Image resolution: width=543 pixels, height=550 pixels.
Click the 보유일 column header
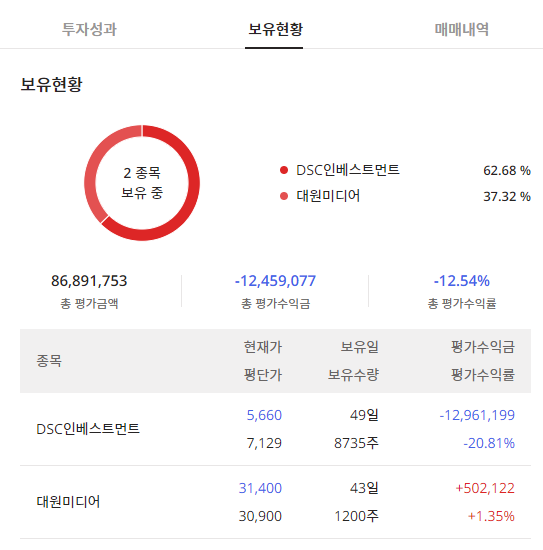tap(360, 347)
